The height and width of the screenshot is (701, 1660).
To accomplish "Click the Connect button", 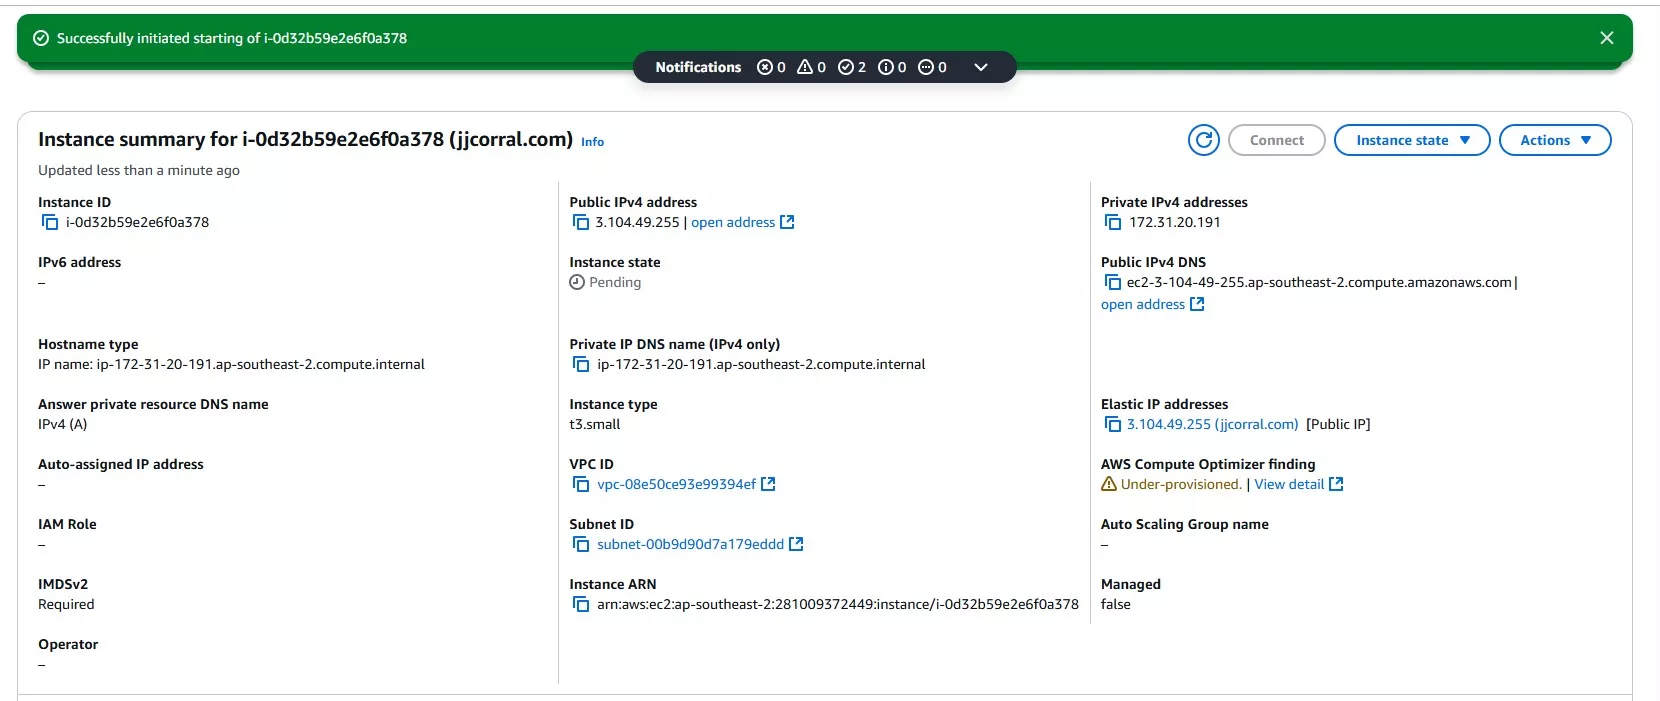I will pyautogui.click(x=1276, y=141).
